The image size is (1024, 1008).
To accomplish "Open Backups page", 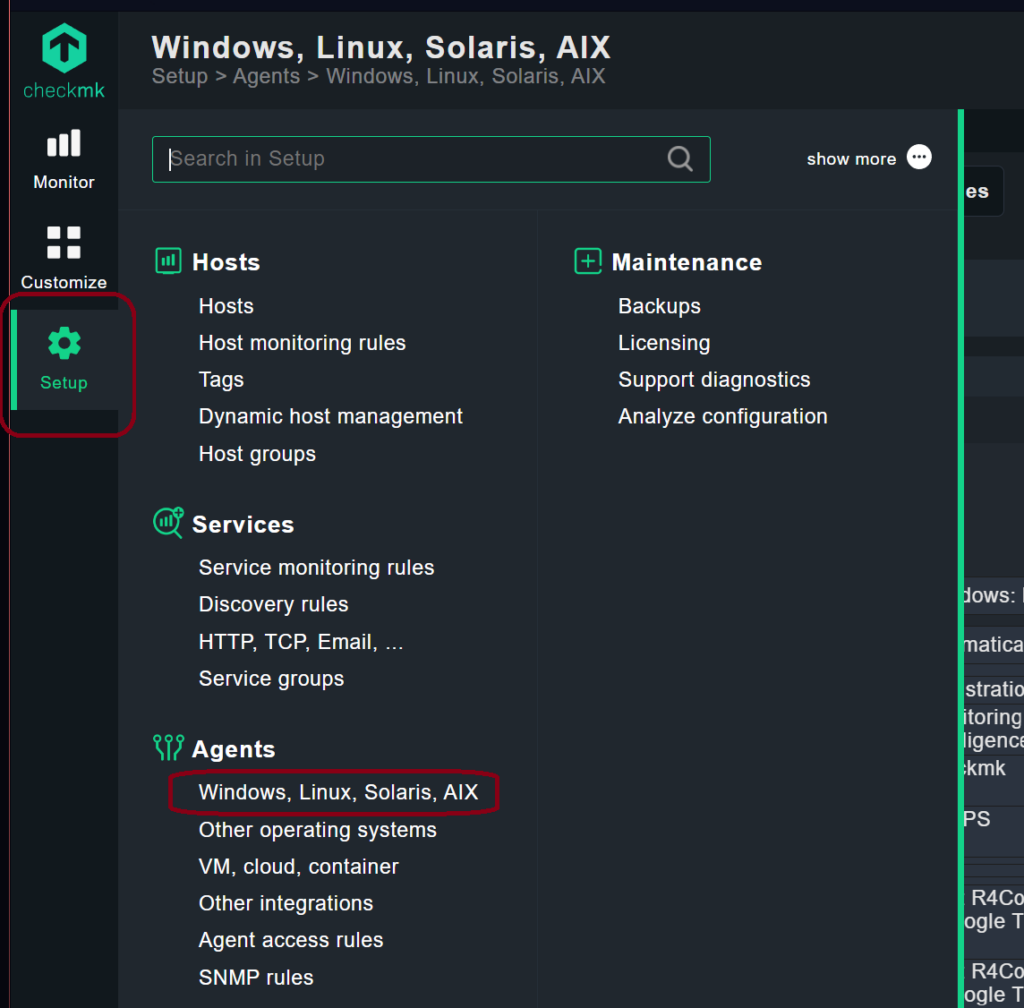I will 659,306.
